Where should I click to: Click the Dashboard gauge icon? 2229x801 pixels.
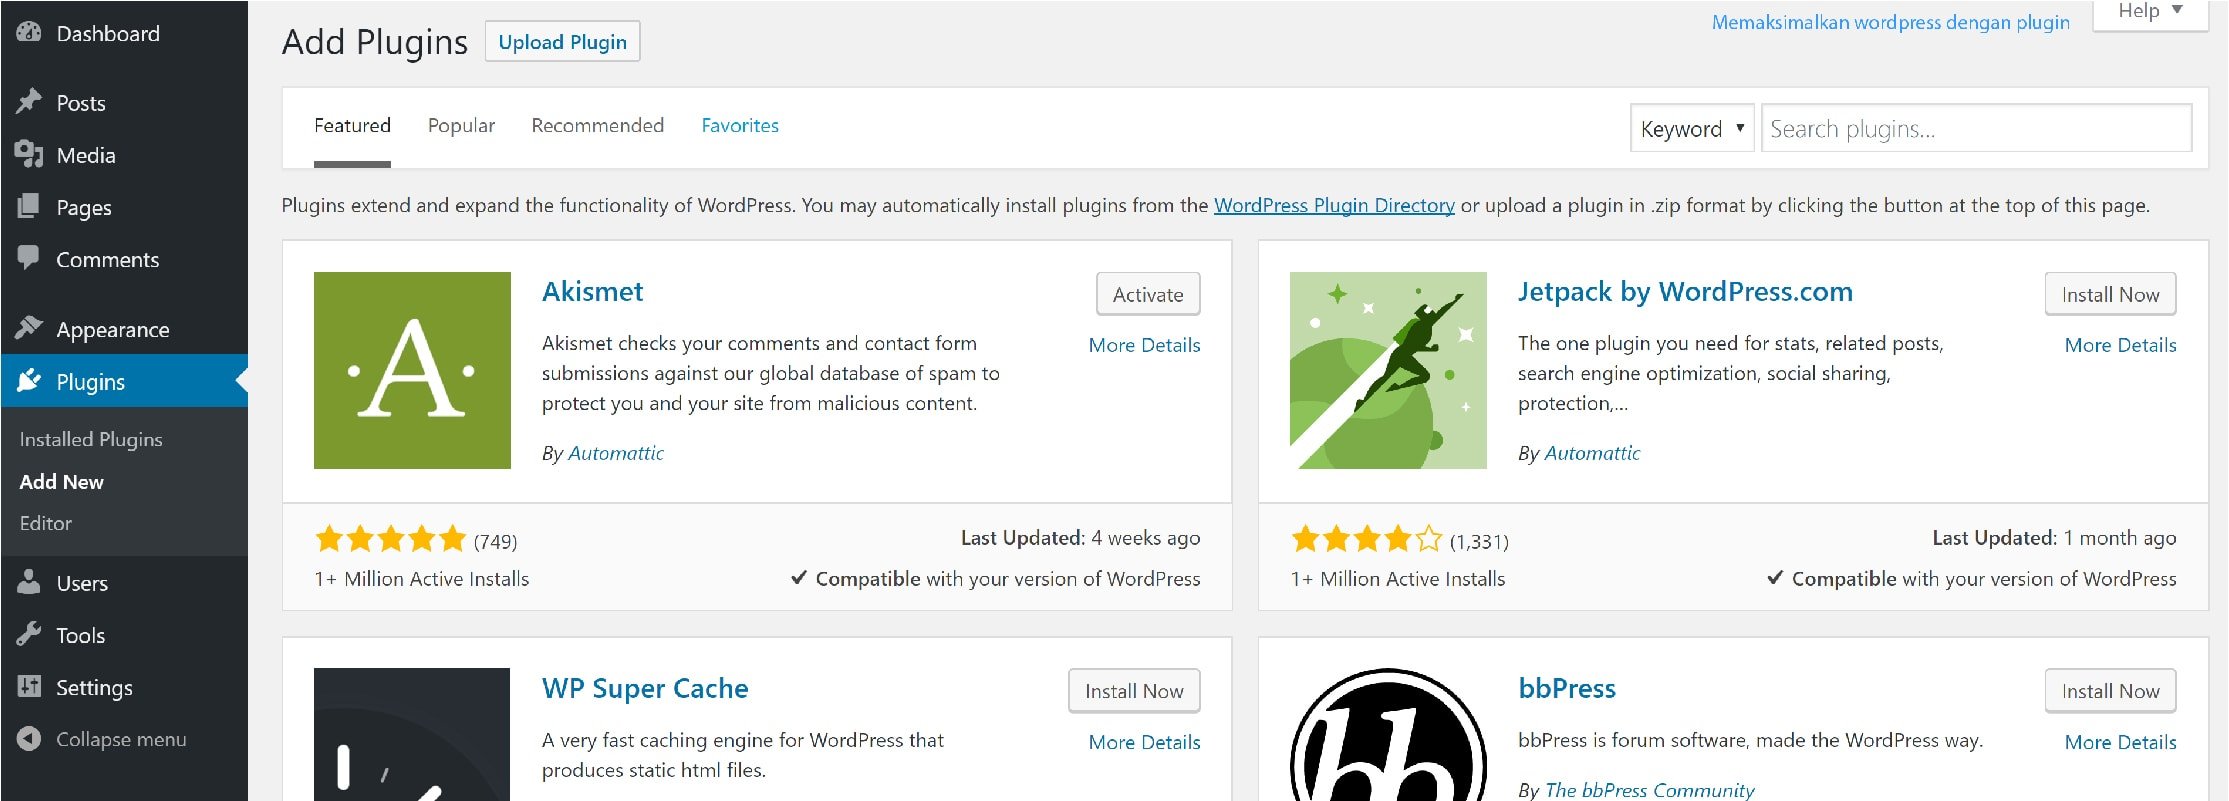pyautogui.click(x=29, y=32)
